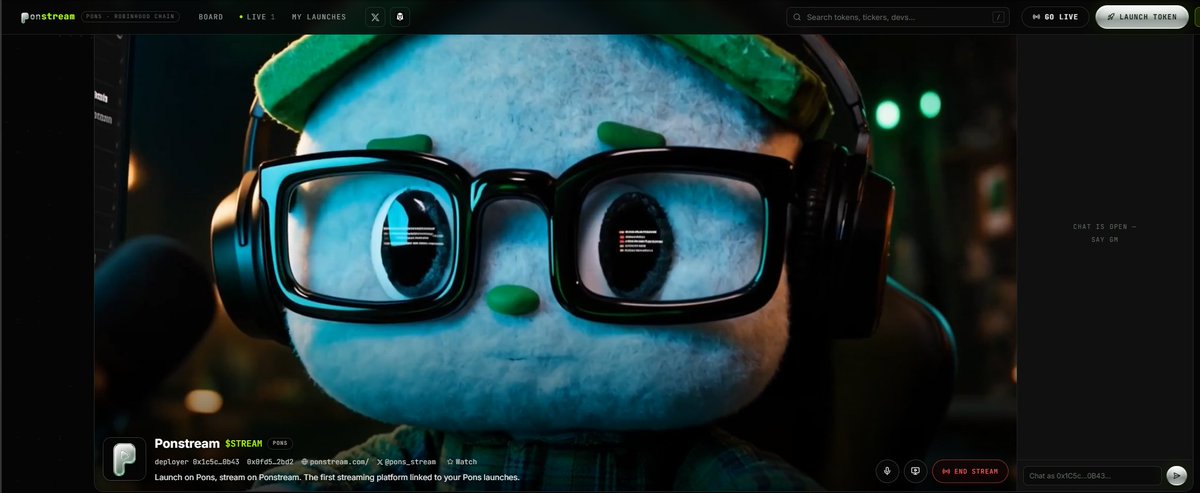End the stream with End Stream button

coord(970,472)
